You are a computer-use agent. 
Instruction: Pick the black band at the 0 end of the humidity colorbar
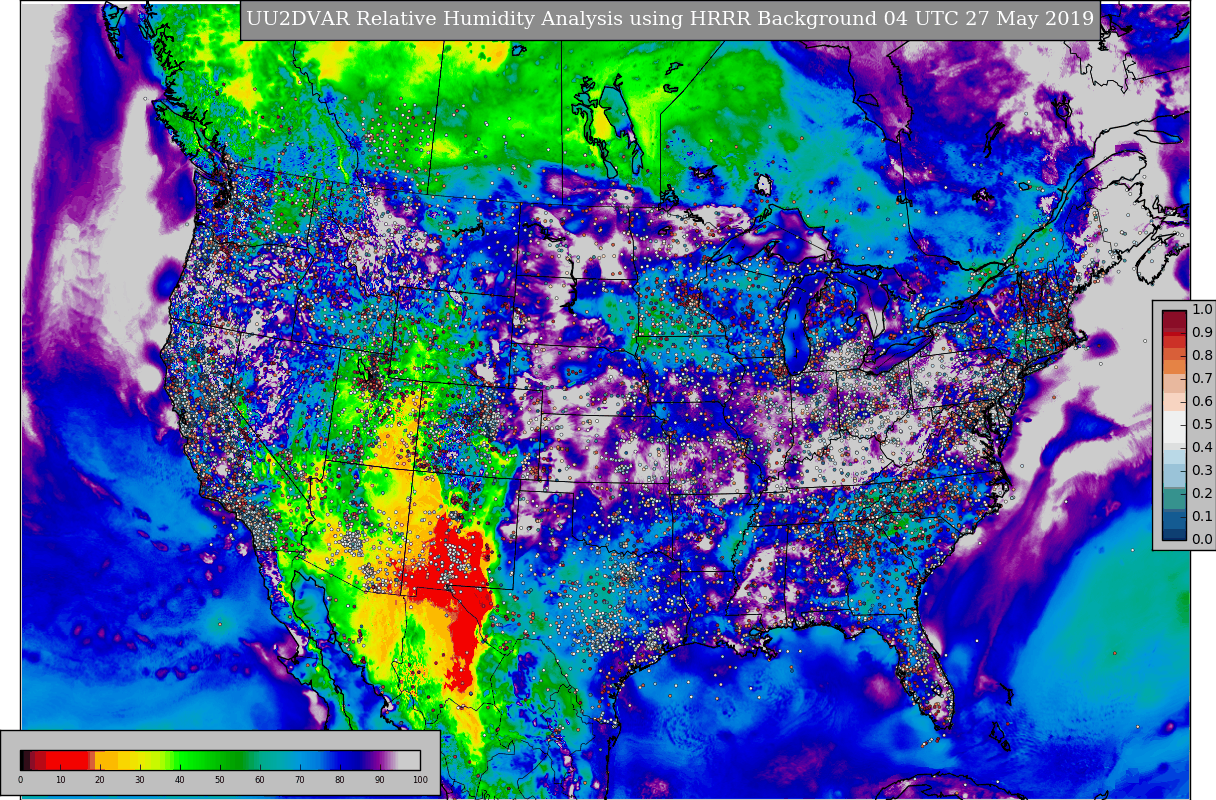click(x=24, y=760)
